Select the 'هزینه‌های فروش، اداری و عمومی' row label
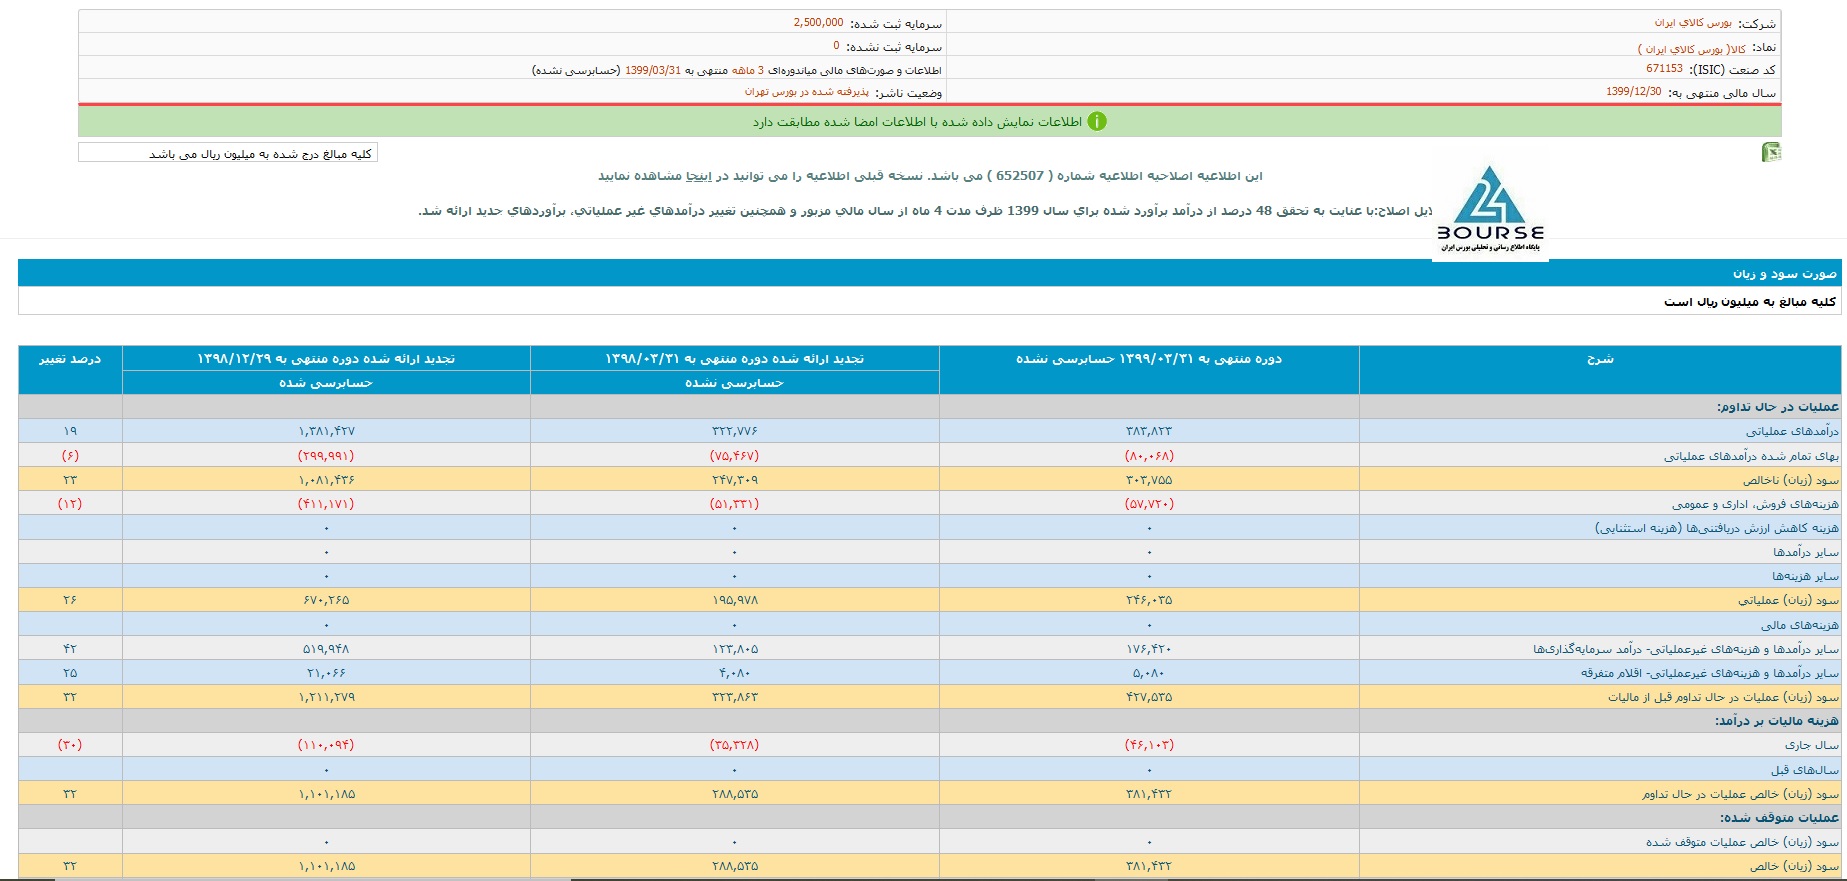The height and width of the screenshot is (881, 1847). pyautogui.click(x=1755, y=504)
